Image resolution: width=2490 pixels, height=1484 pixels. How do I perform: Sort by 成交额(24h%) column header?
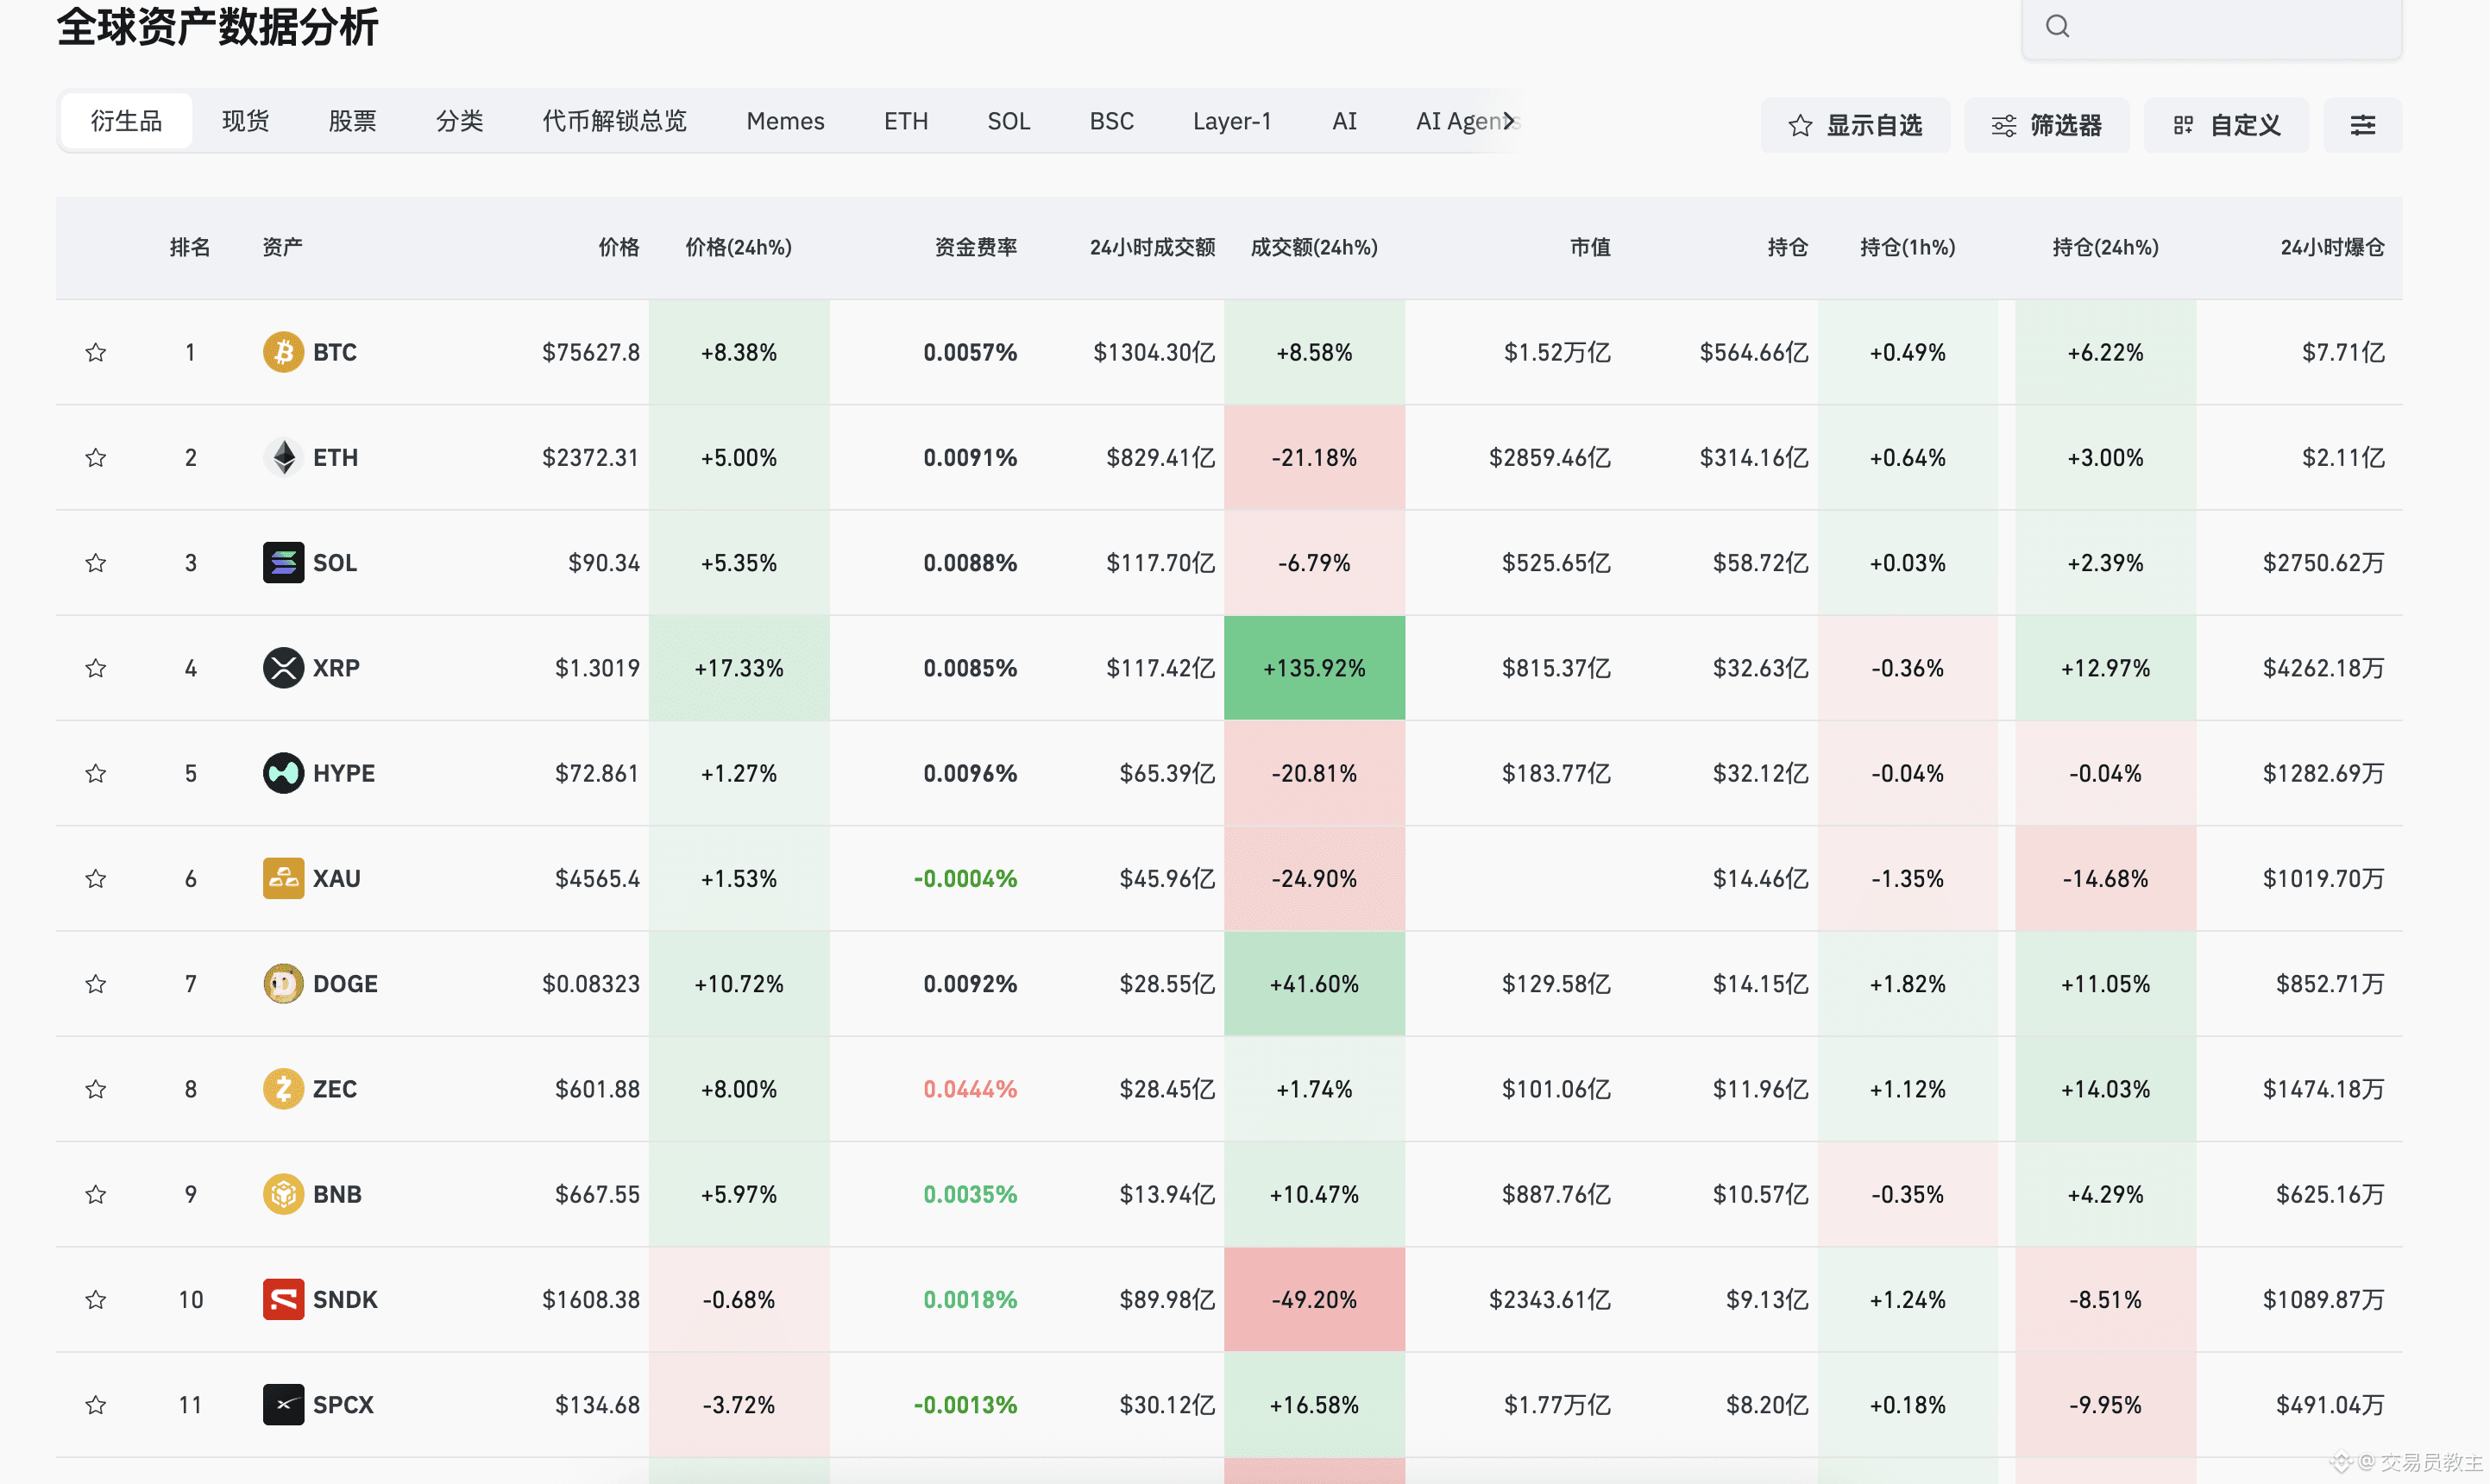point(1314,247)
